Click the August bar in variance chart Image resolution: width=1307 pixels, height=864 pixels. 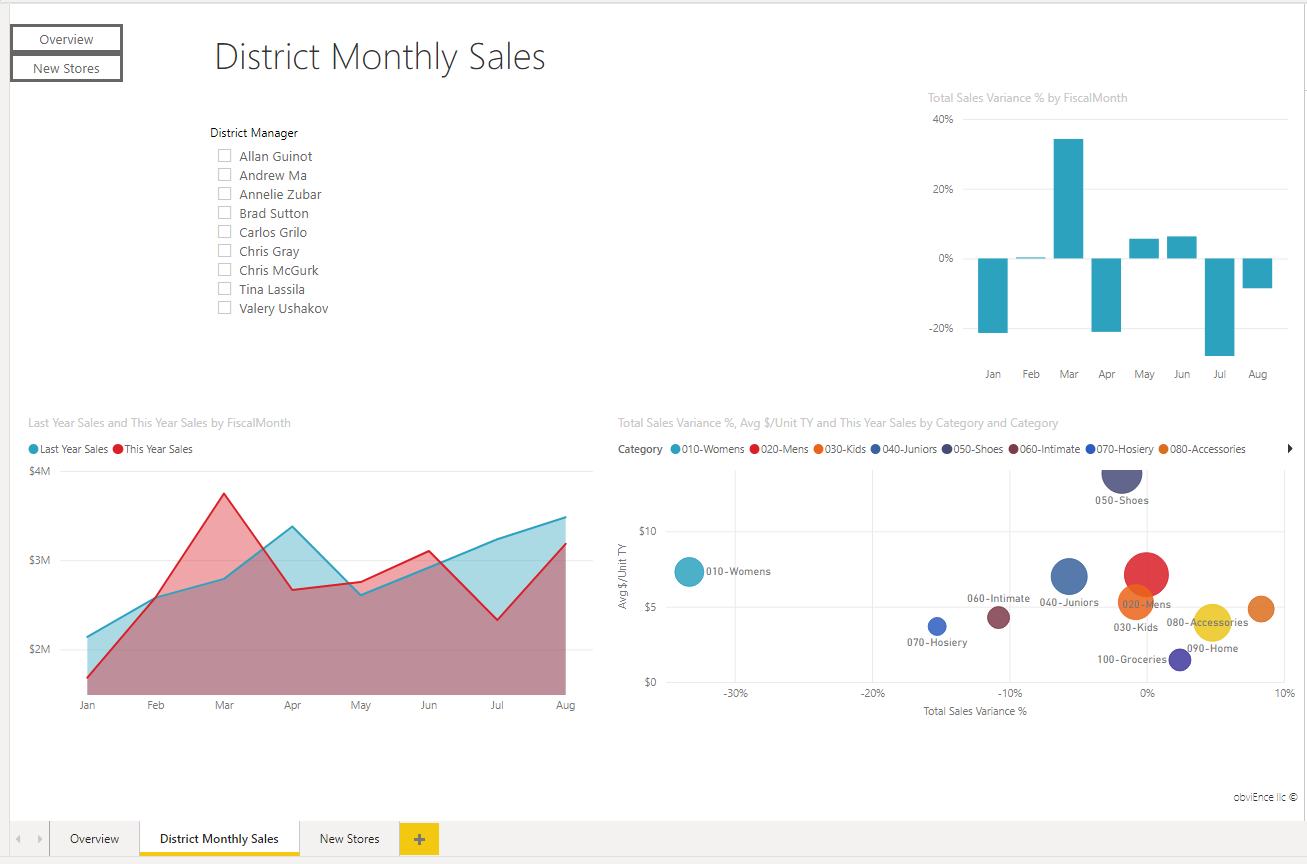(1257, 273)
